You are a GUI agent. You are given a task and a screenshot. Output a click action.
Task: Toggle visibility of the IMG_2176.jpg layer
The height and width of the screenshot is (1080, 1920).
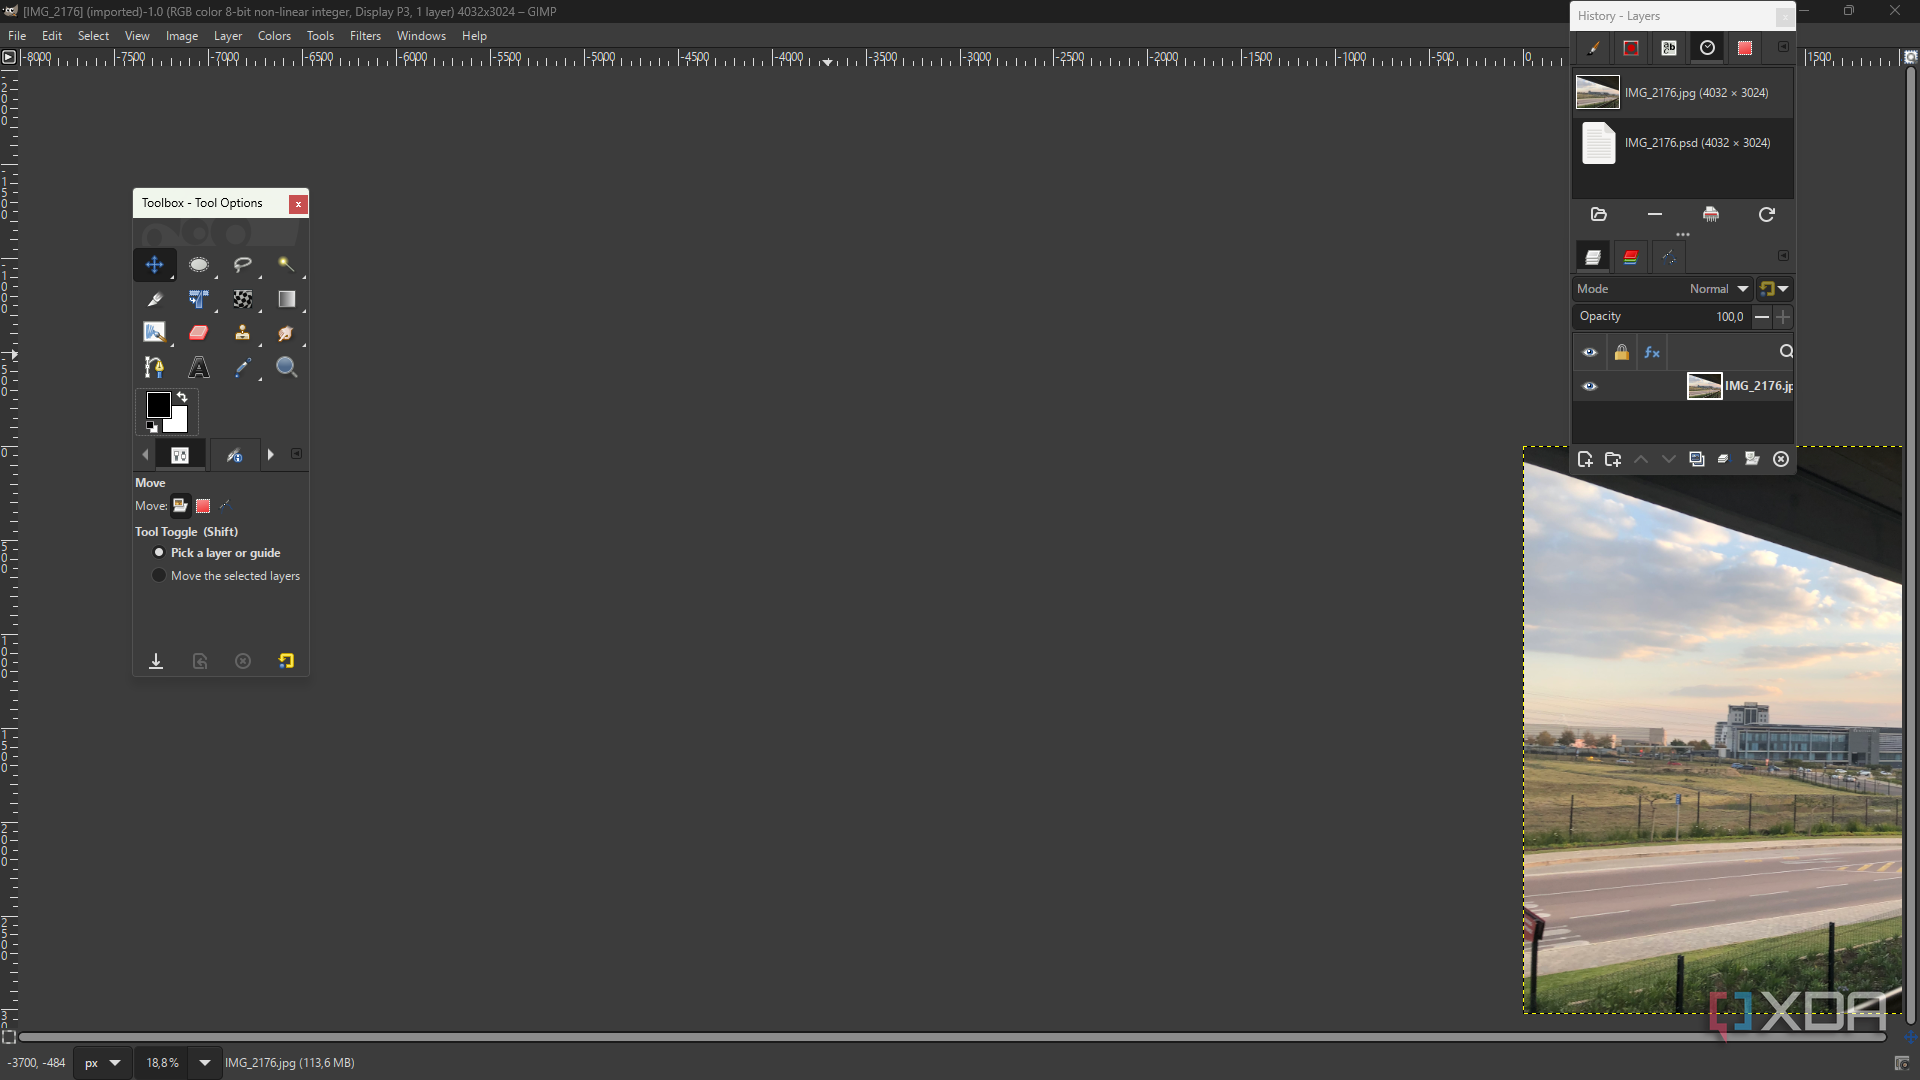coord(1590,386)
